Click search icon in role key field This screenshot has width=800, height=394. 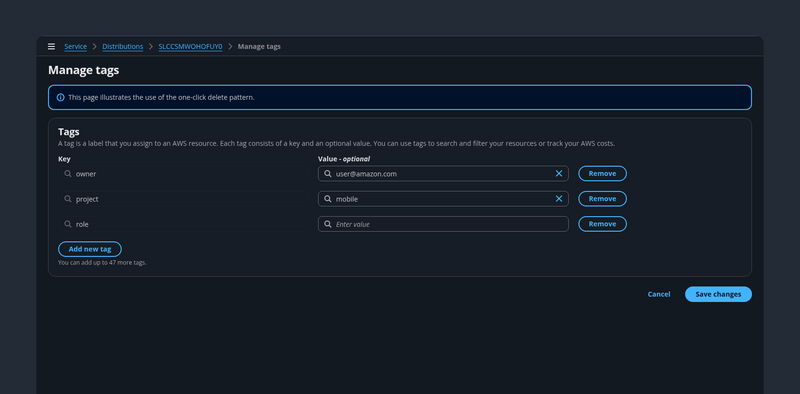click(x=68, y=224)
